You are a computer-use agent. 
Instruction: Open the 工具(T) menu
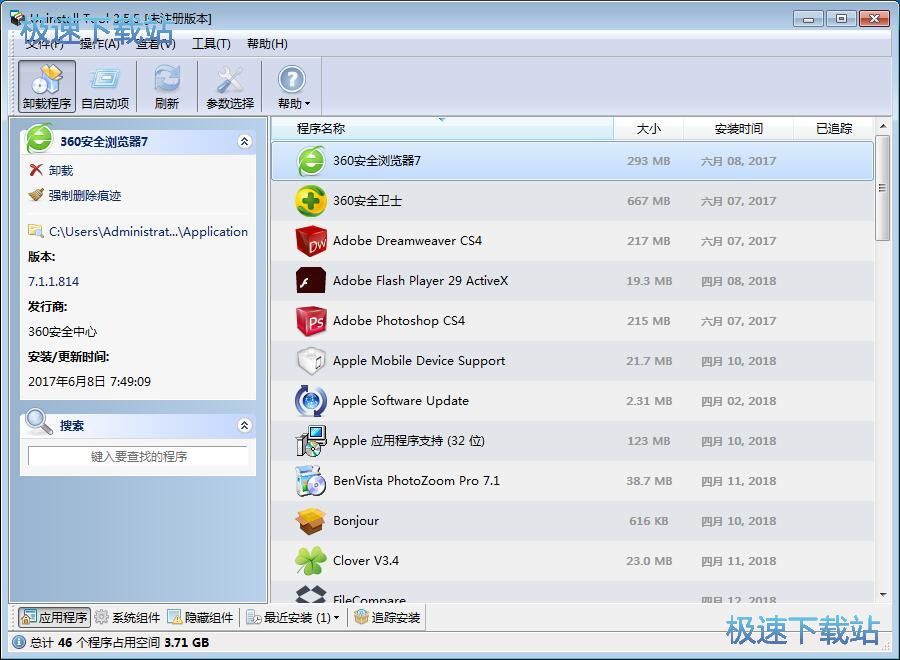click(211, 44)
